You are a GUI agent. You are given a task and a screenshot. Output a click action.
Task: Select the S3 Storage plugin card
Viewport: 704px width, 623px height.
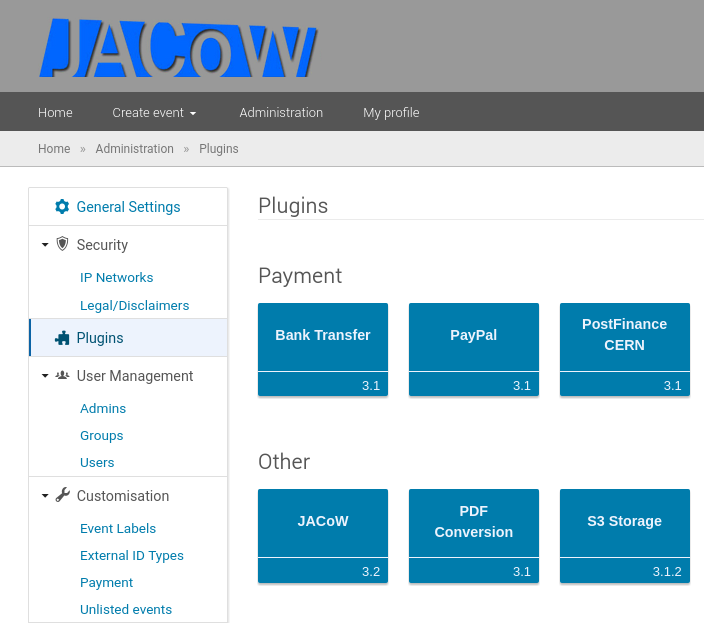624,522
